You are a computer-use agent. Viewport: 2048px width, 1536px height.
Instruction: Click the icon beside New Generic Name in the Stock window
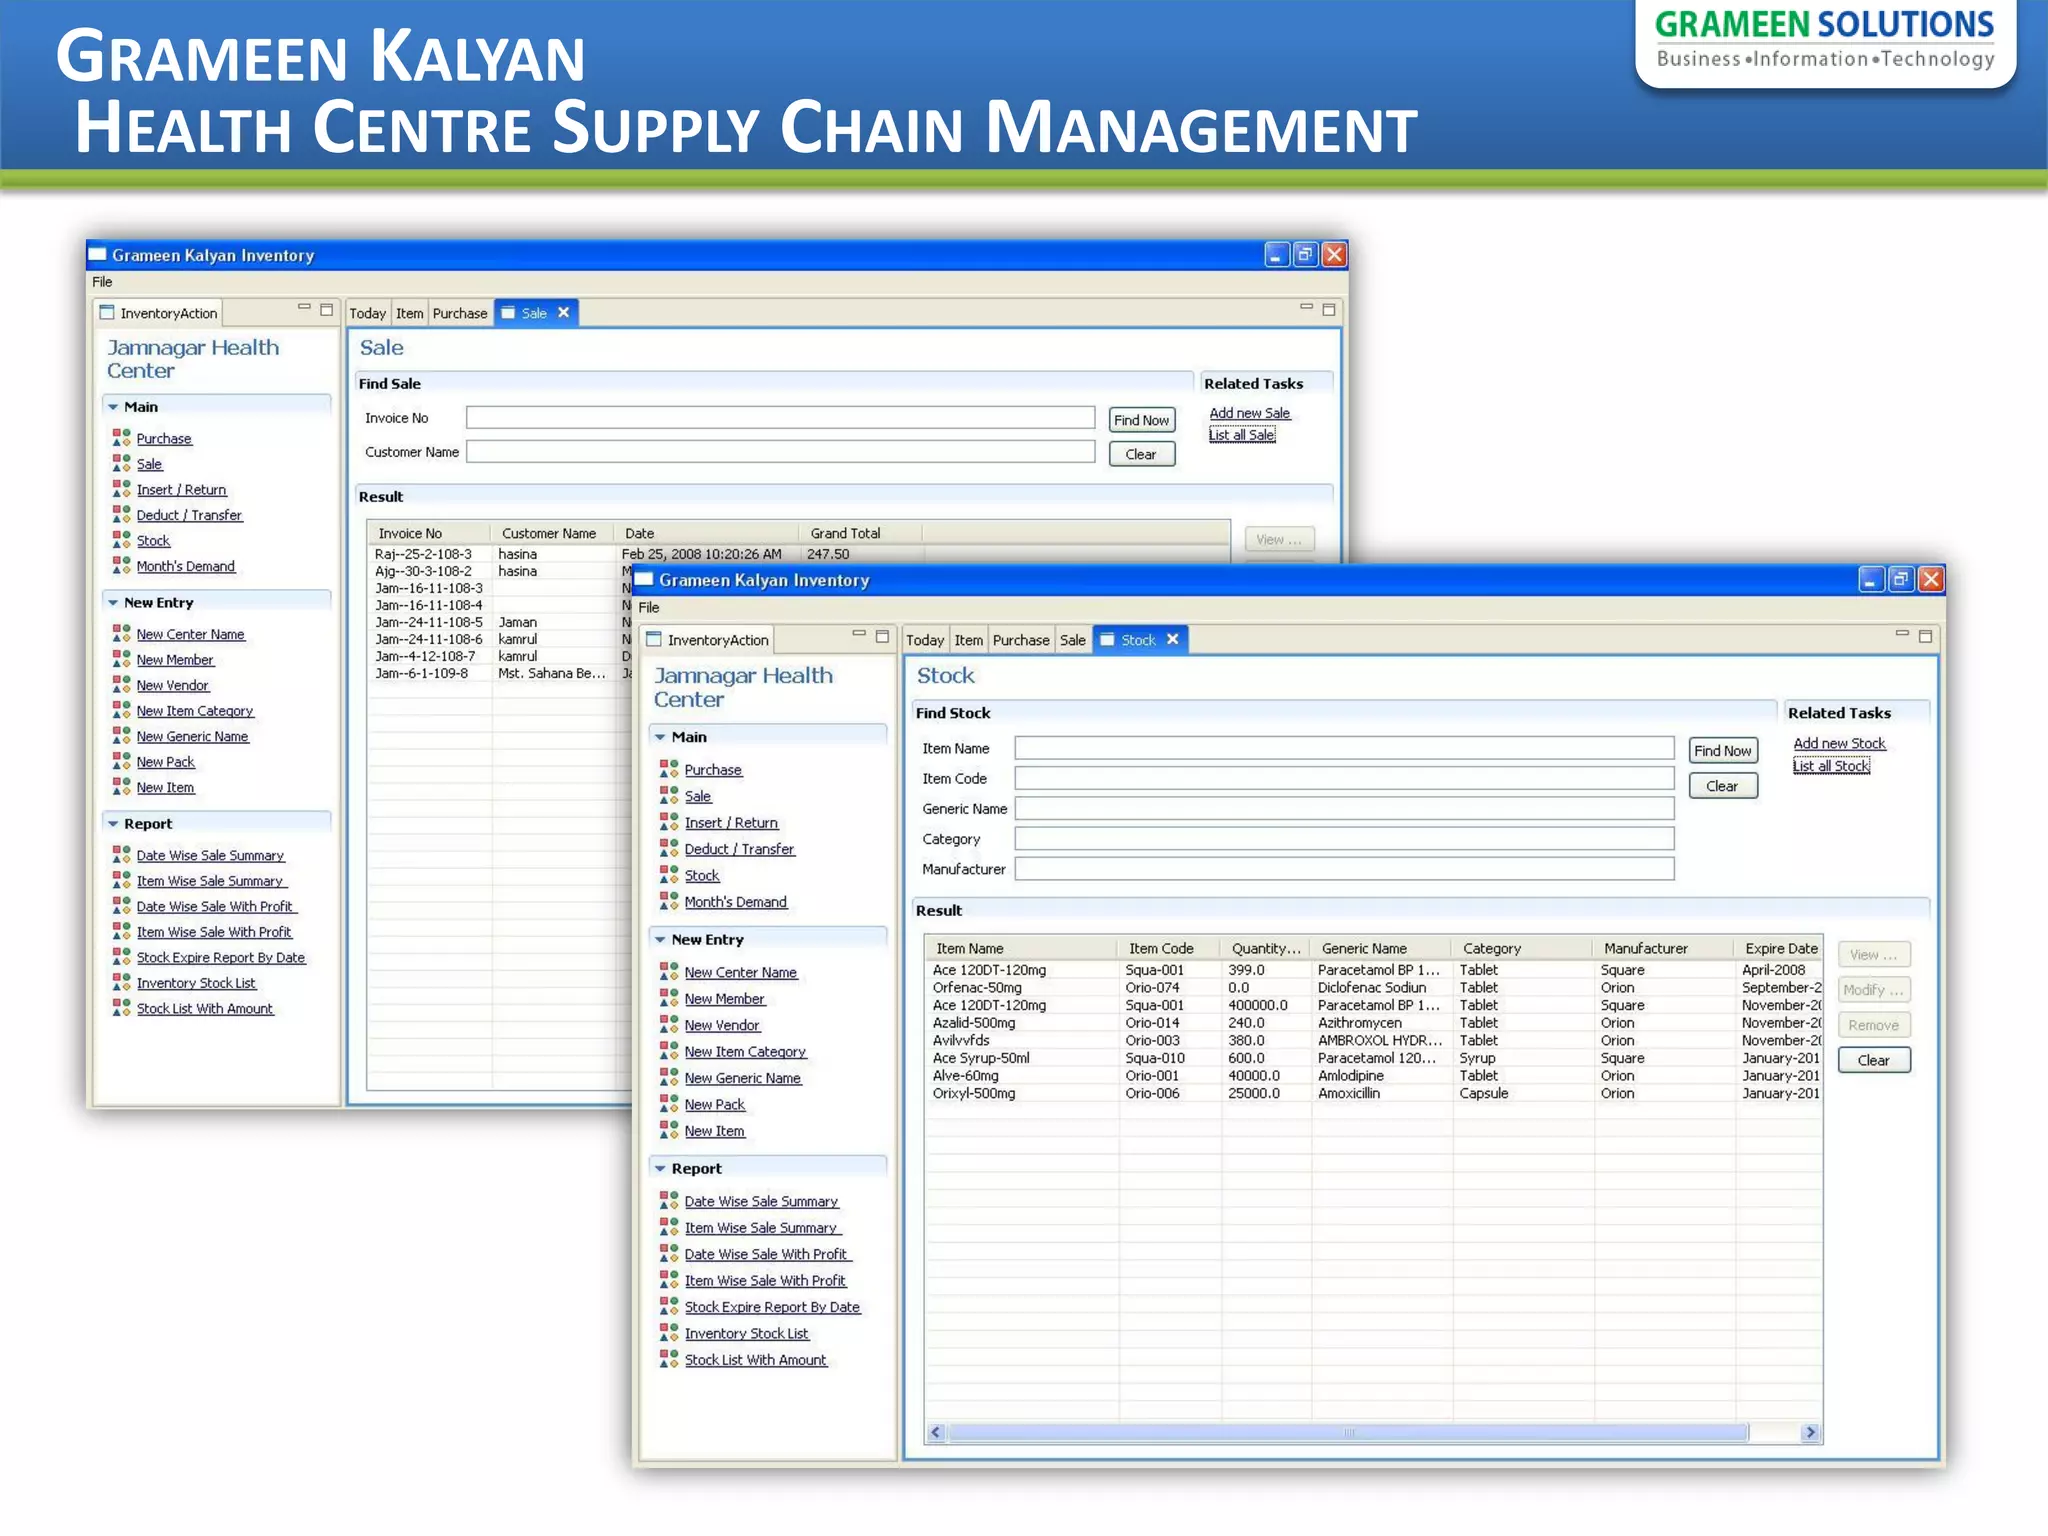669,1076
